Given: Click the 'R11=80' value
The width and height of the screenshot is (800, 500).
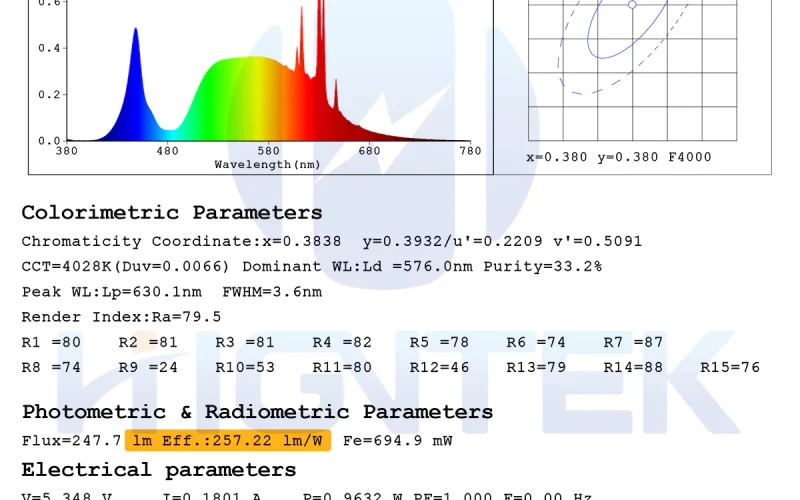Looking at the screenshot, I should click(342, 367).
